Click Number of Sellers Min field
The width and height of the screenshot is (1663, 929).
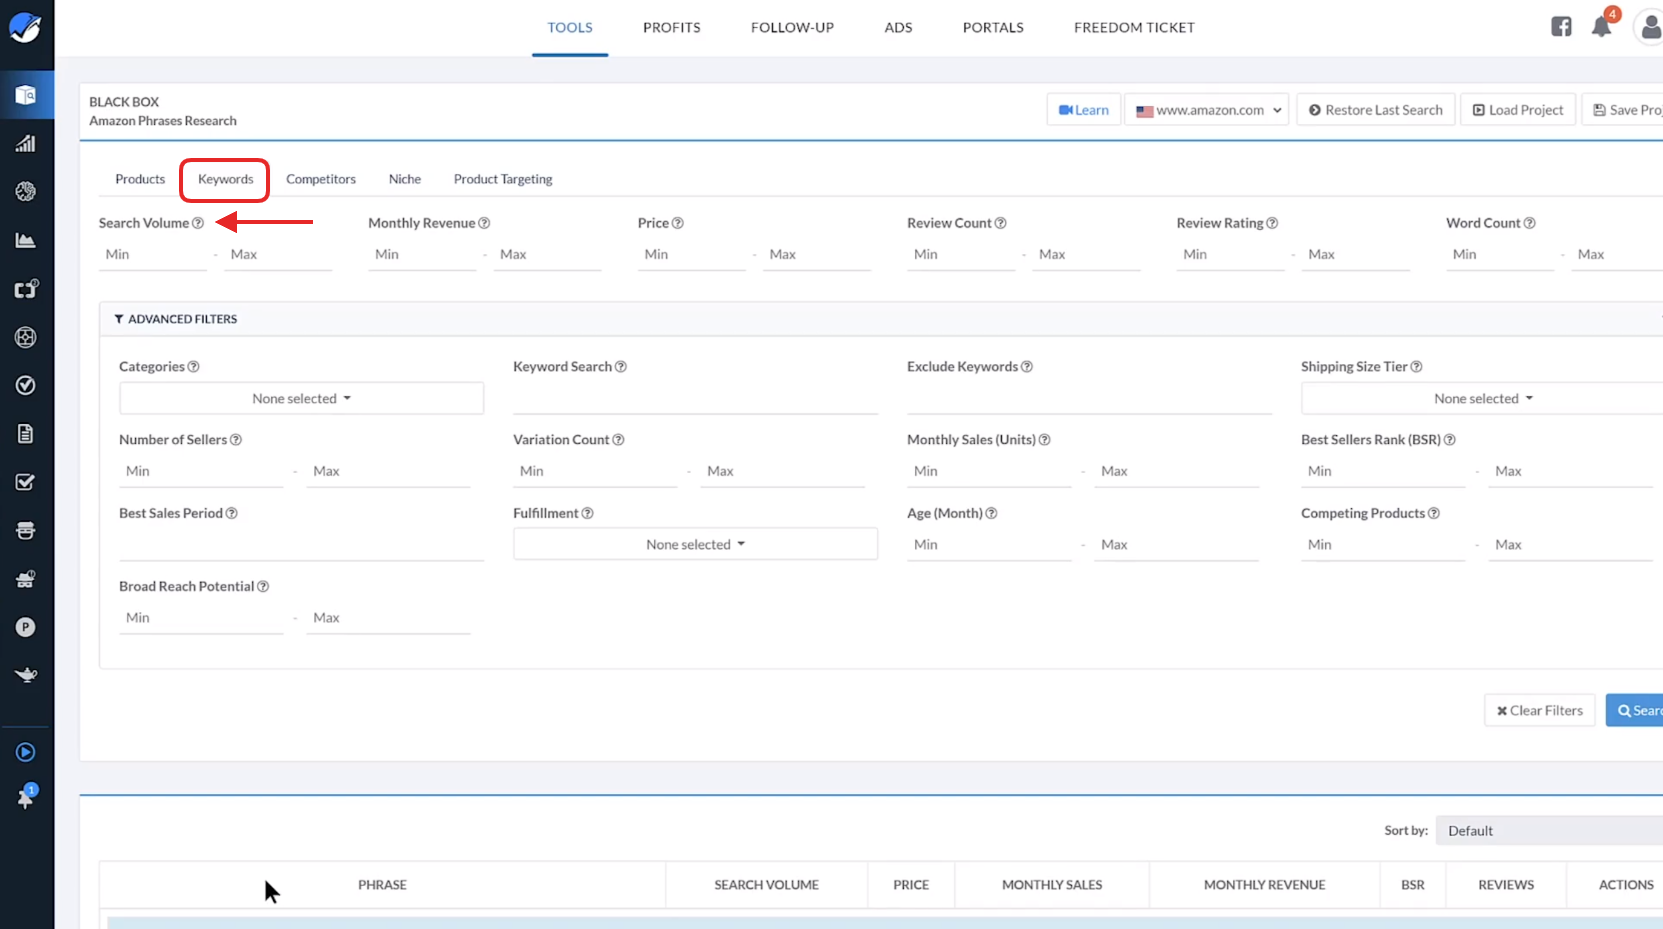[x=201, y=472]
